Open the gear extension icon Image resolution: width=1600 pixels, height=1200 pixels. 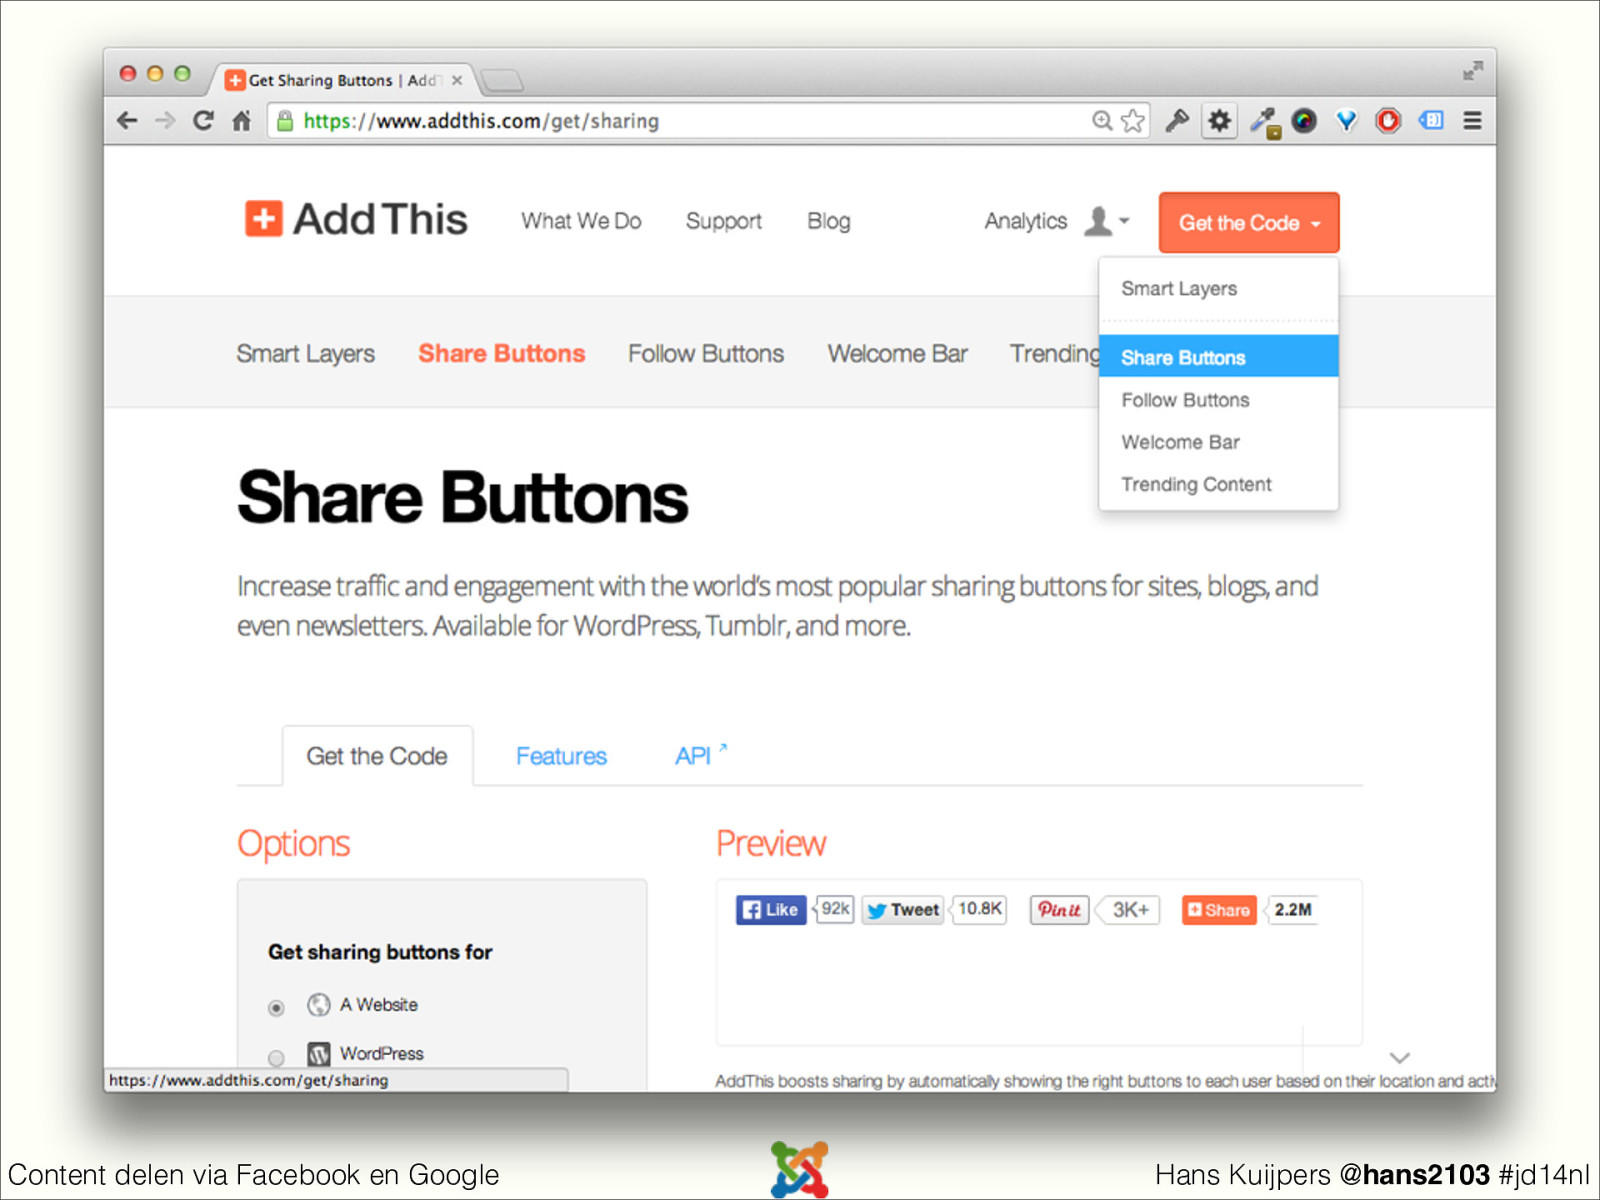click(x=1219, y=121)
